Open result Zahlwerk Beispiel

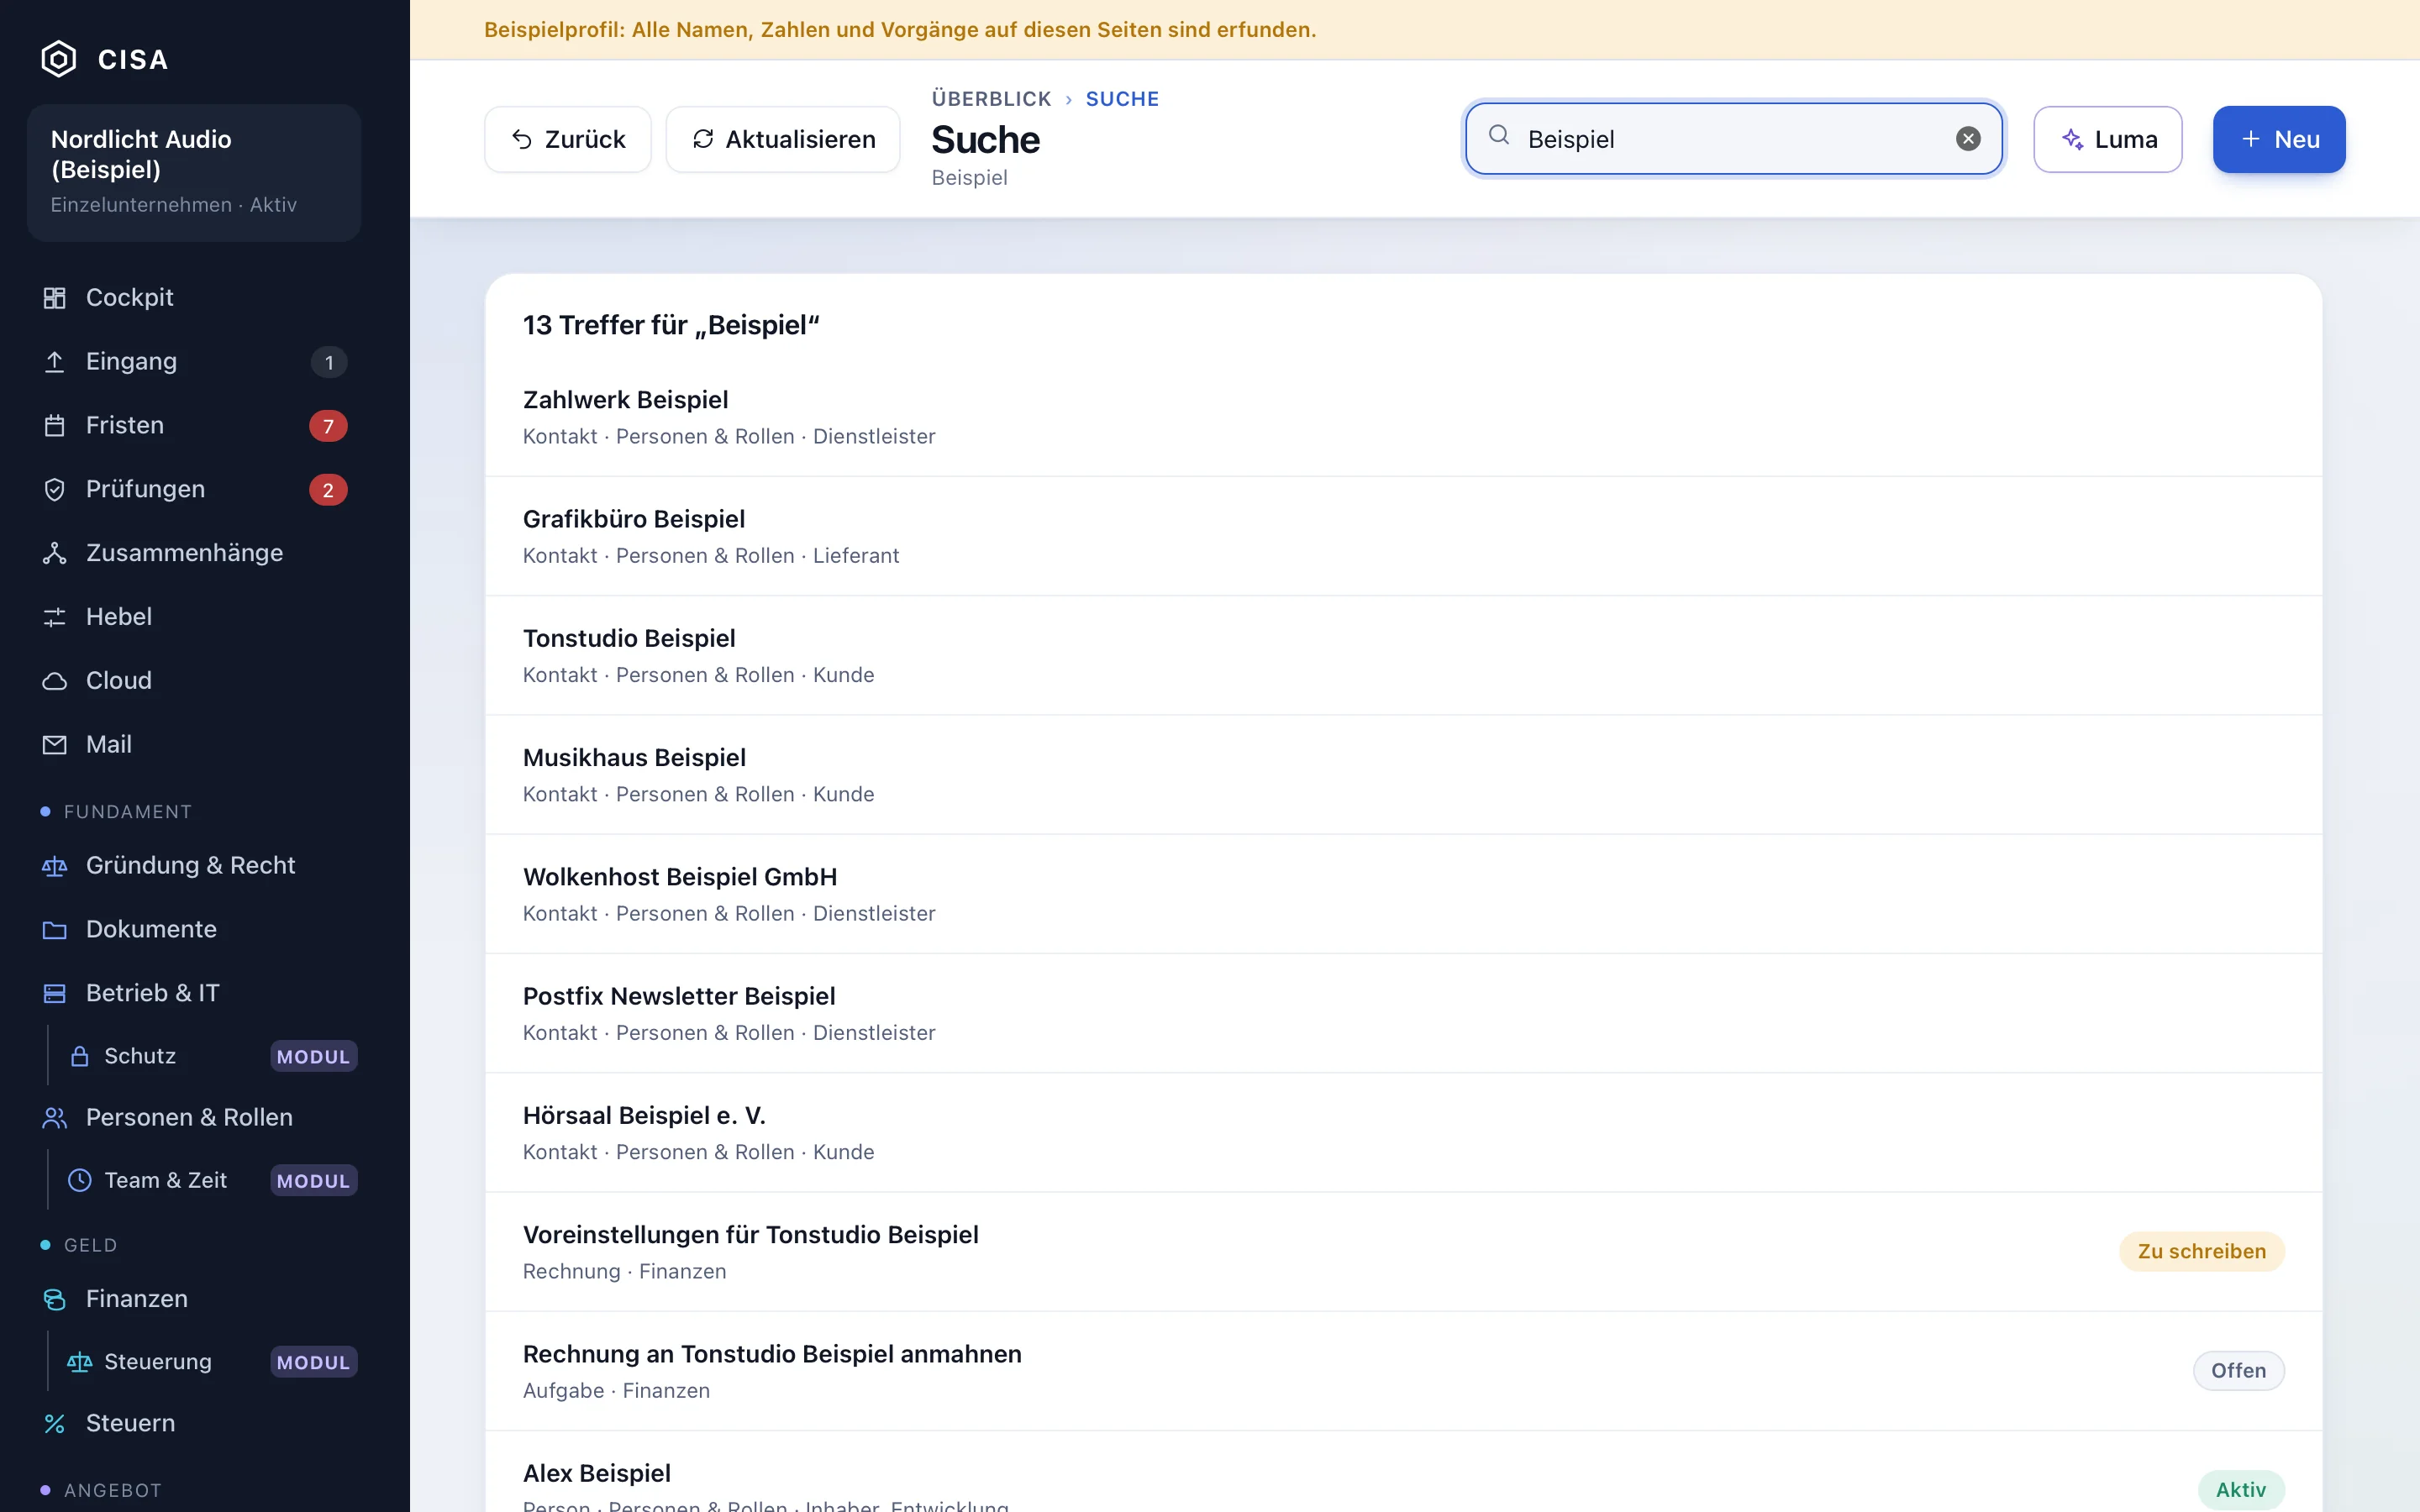point(1403,417)
